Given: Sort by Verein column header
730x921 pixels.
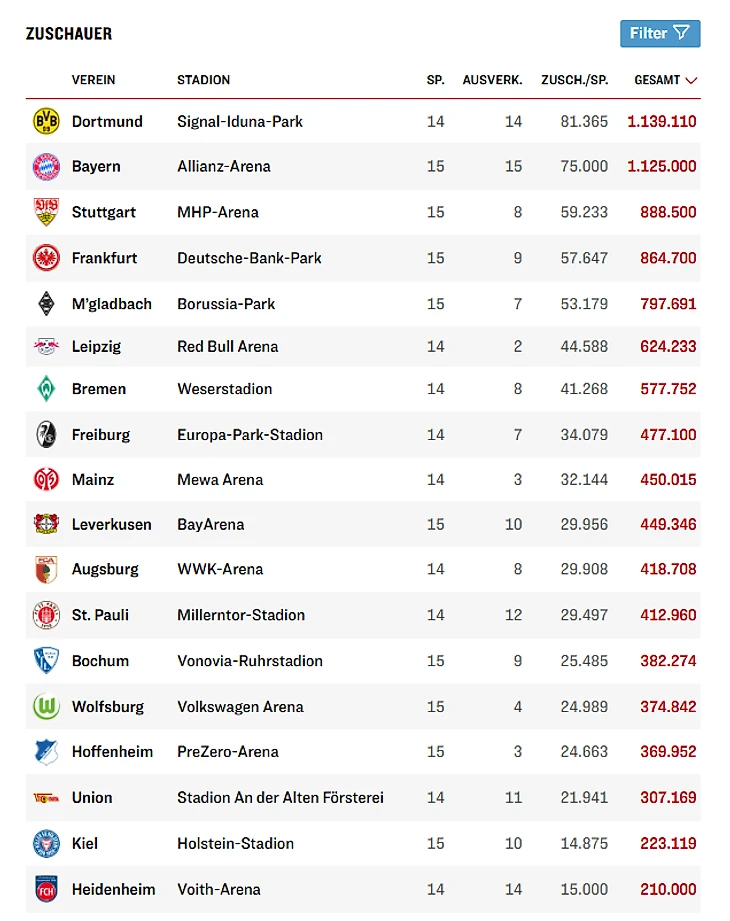Looking at the screenshot, I should pos(93,80).
